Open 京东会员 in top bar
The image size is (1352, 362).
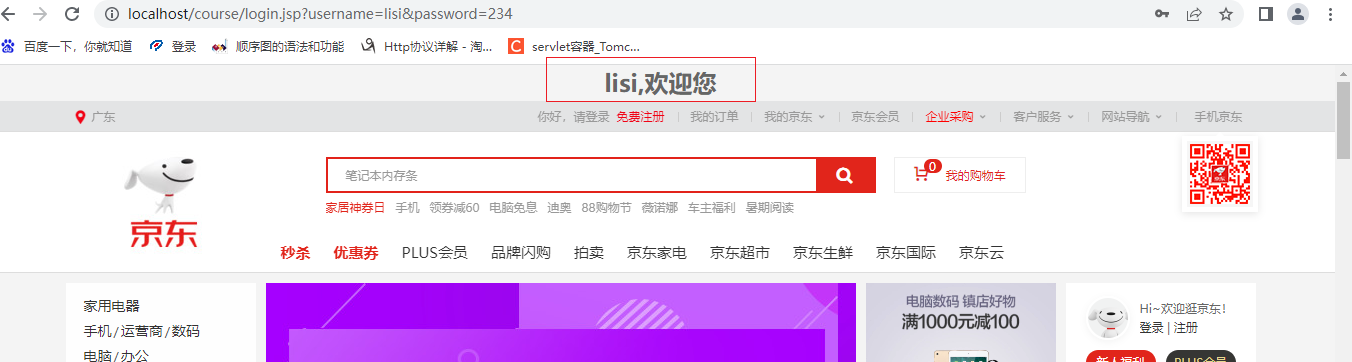point(875,117)
